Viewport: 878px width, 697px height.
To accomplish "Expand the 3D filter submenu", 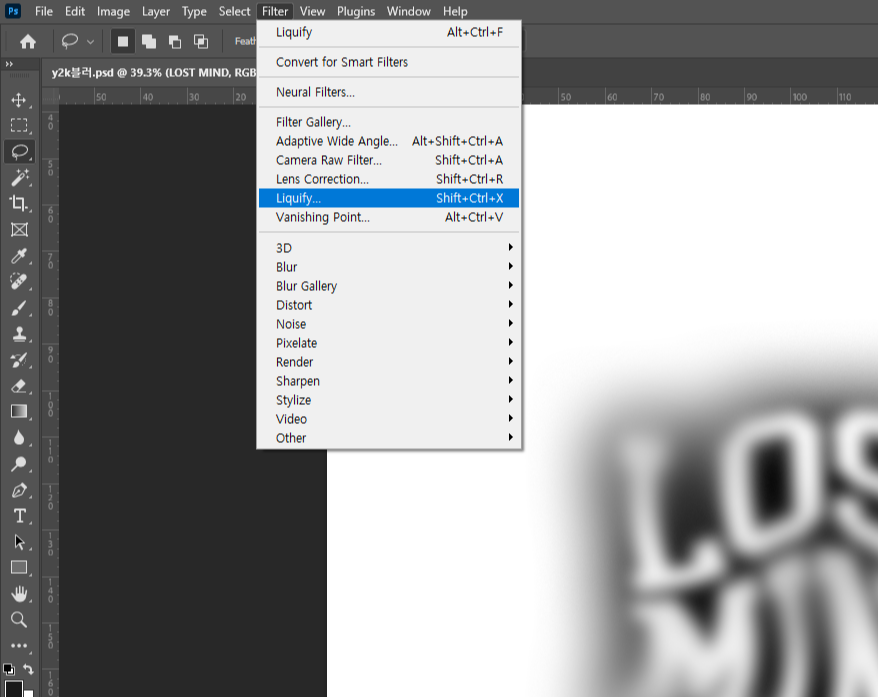I will coord(389,248).
